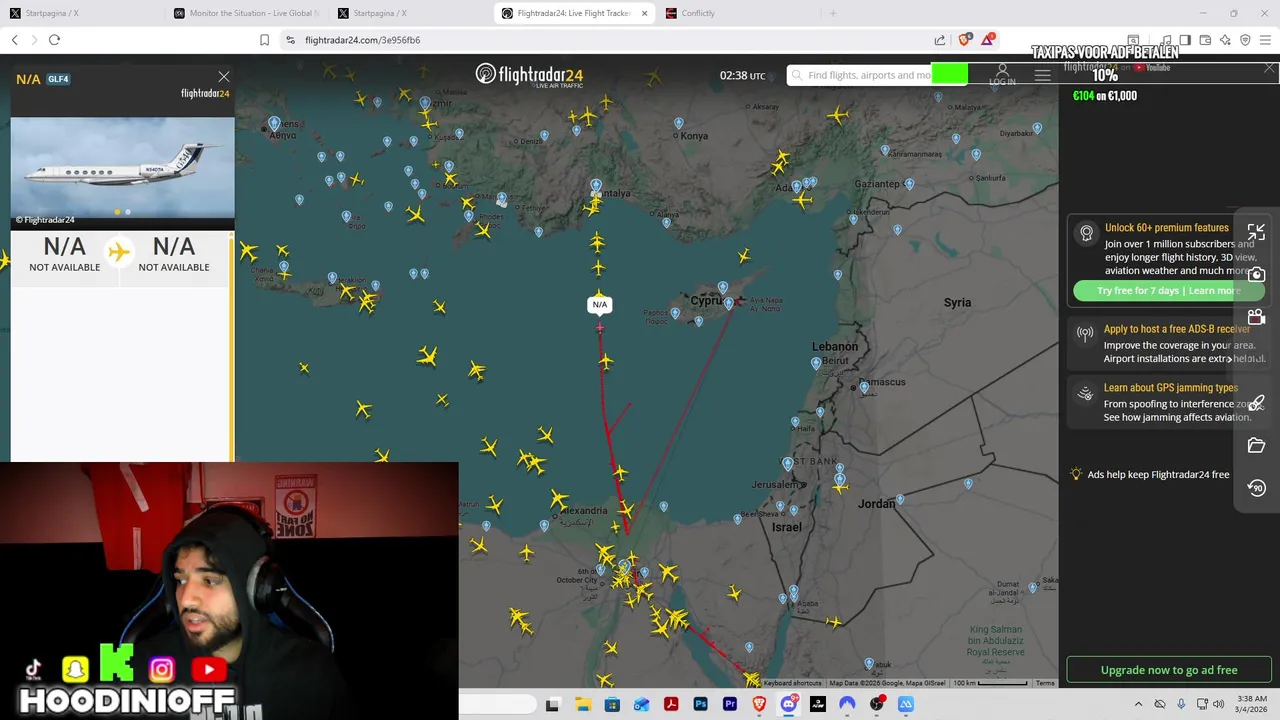
Task: Open Photoshop from taskbar
Action: point(700,704)
